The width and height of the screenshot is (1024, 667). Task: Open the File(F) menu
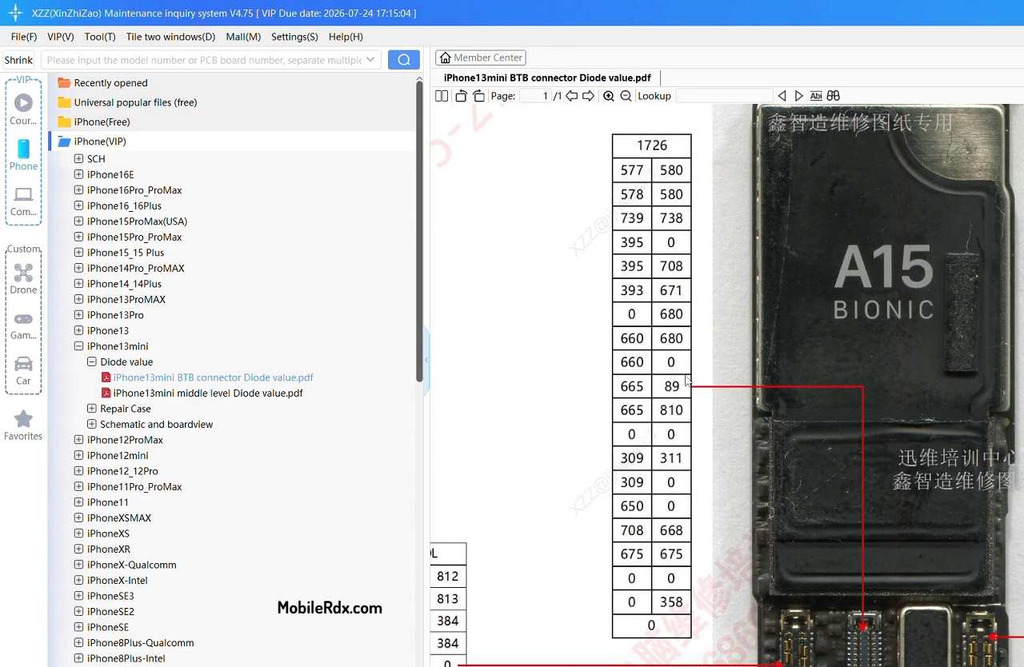24,37
